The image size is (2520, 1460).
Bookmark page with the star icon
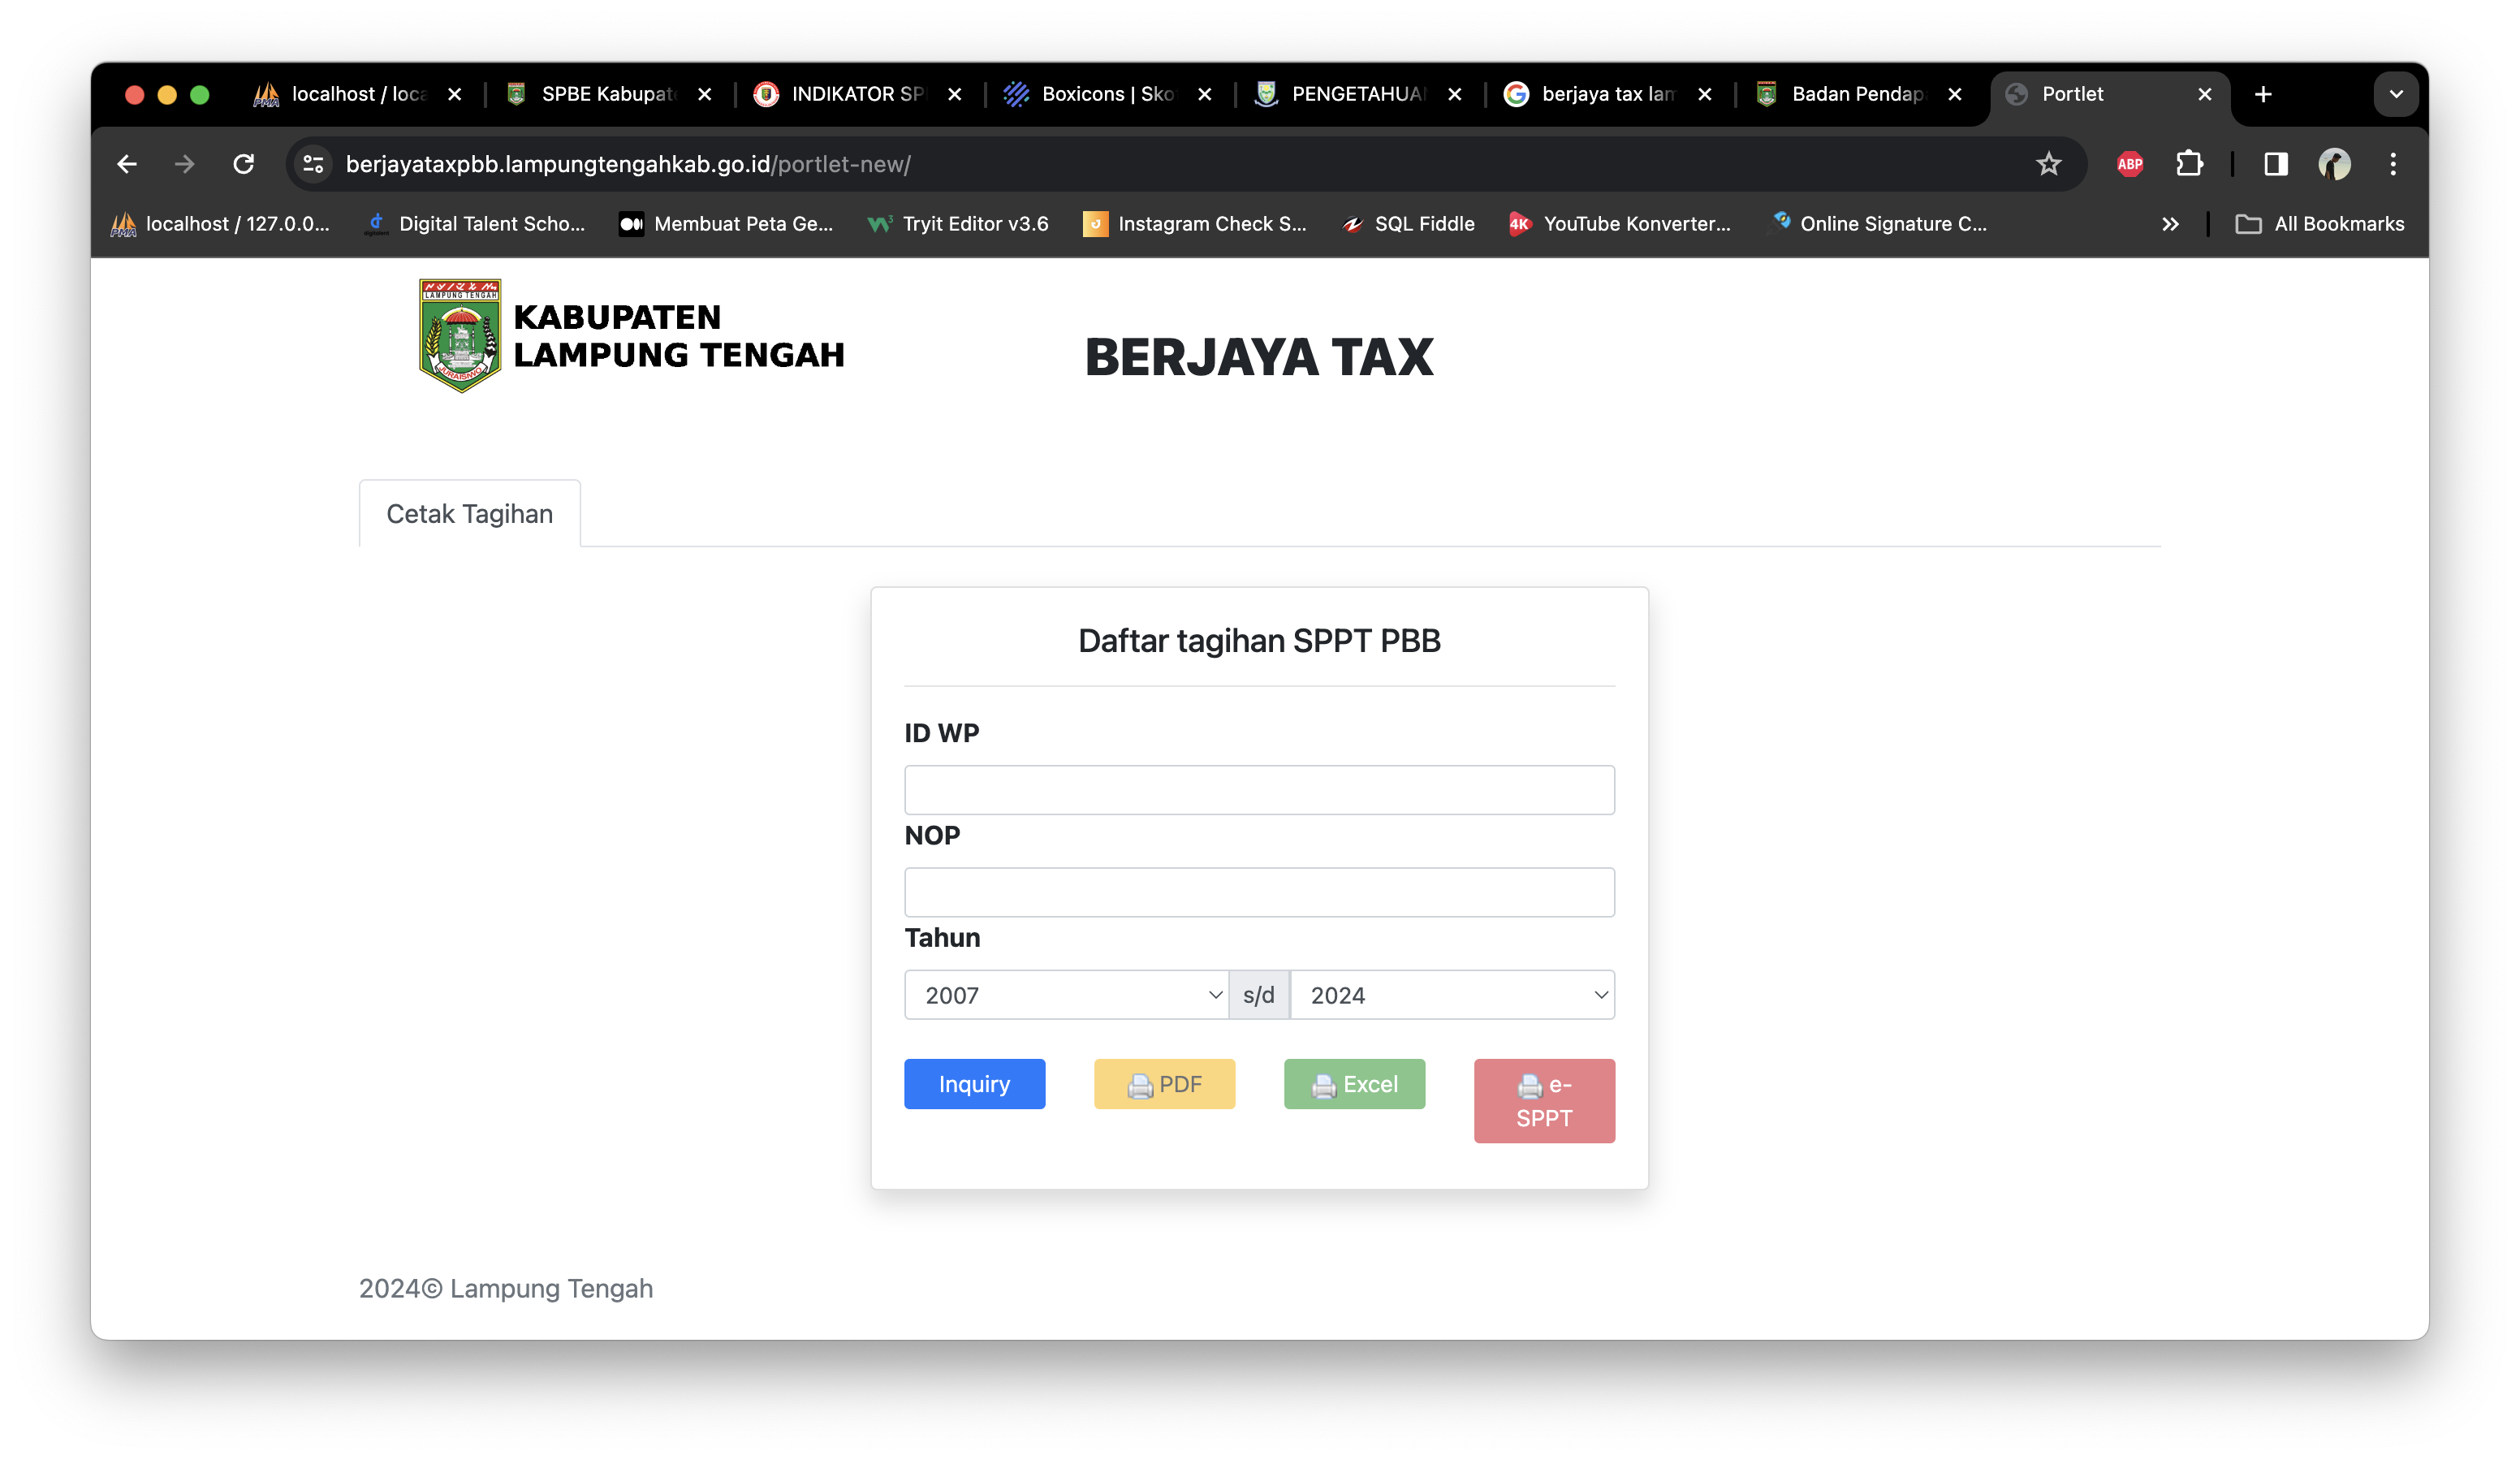[2048, 164]
